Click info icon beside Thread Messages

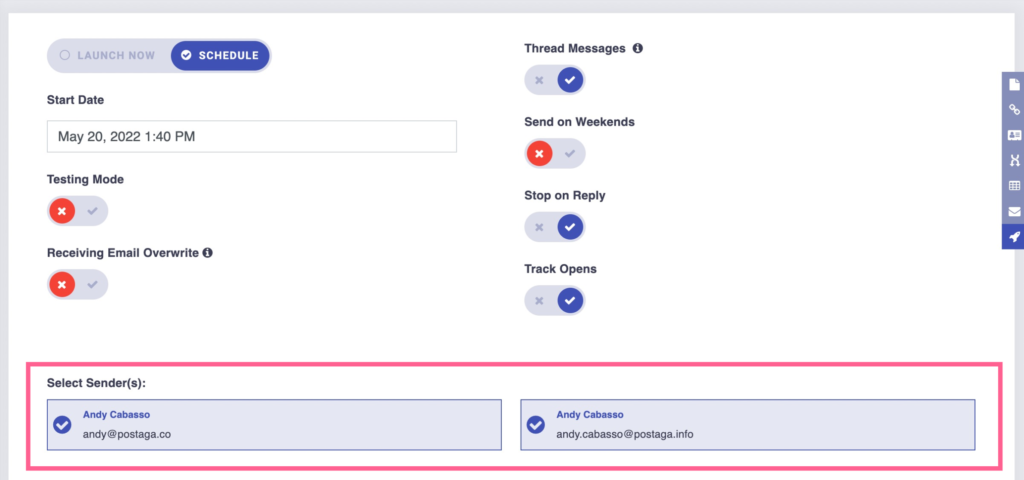pos(637,48)
